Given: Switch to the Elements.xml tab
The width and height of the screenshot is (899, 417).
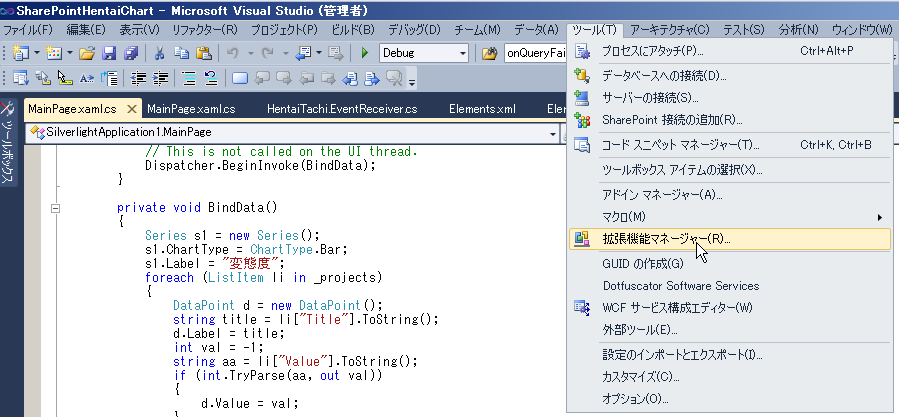Looking at the screenshot, I should 482,109.
